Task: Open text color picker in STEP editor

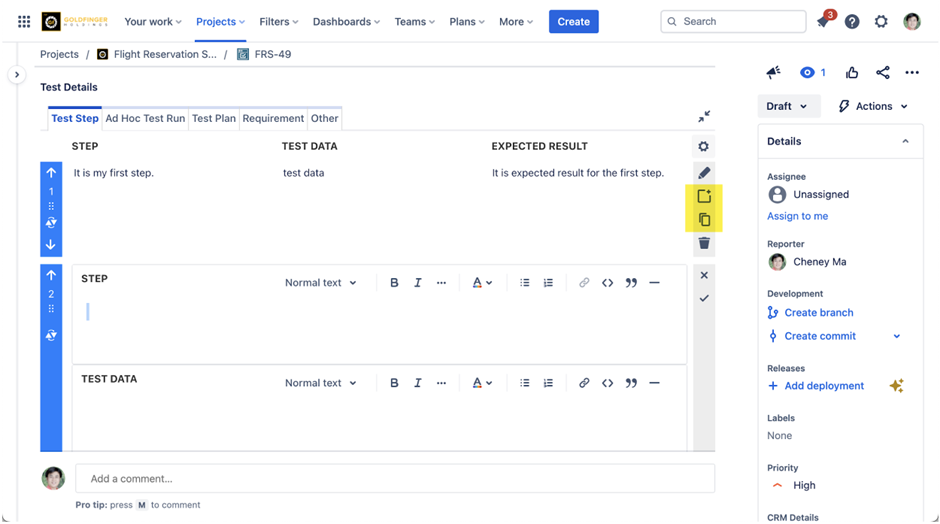Action: [481, 283]
